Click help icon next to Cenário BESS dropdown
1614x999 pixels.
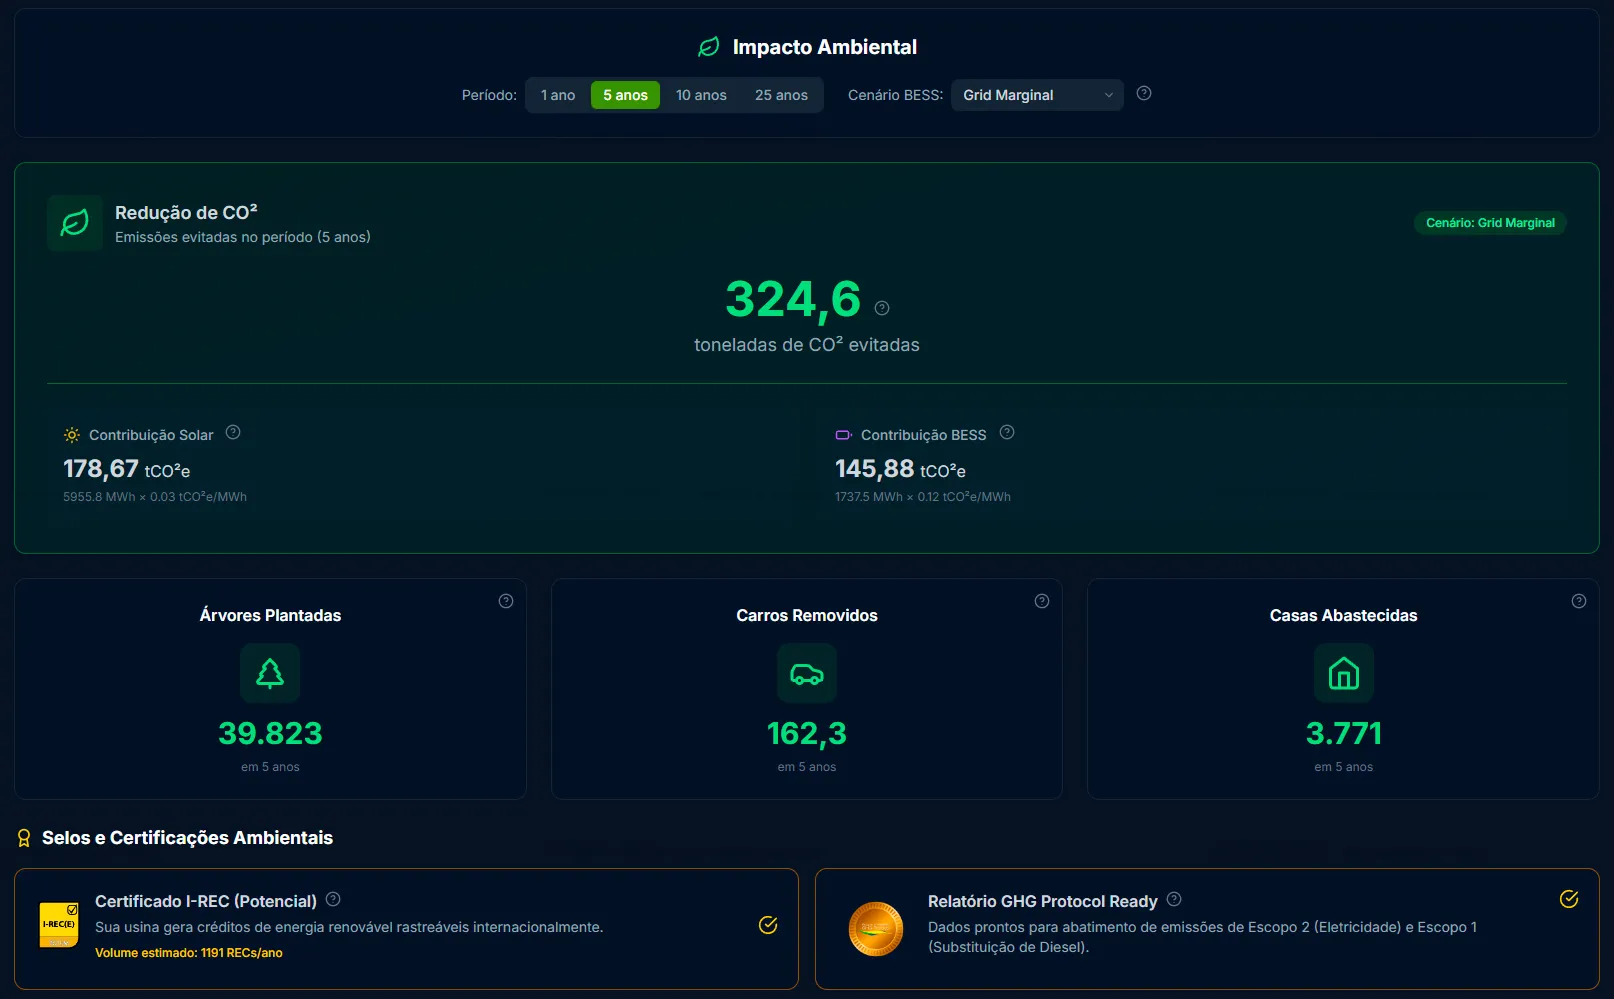point(1144,93)
